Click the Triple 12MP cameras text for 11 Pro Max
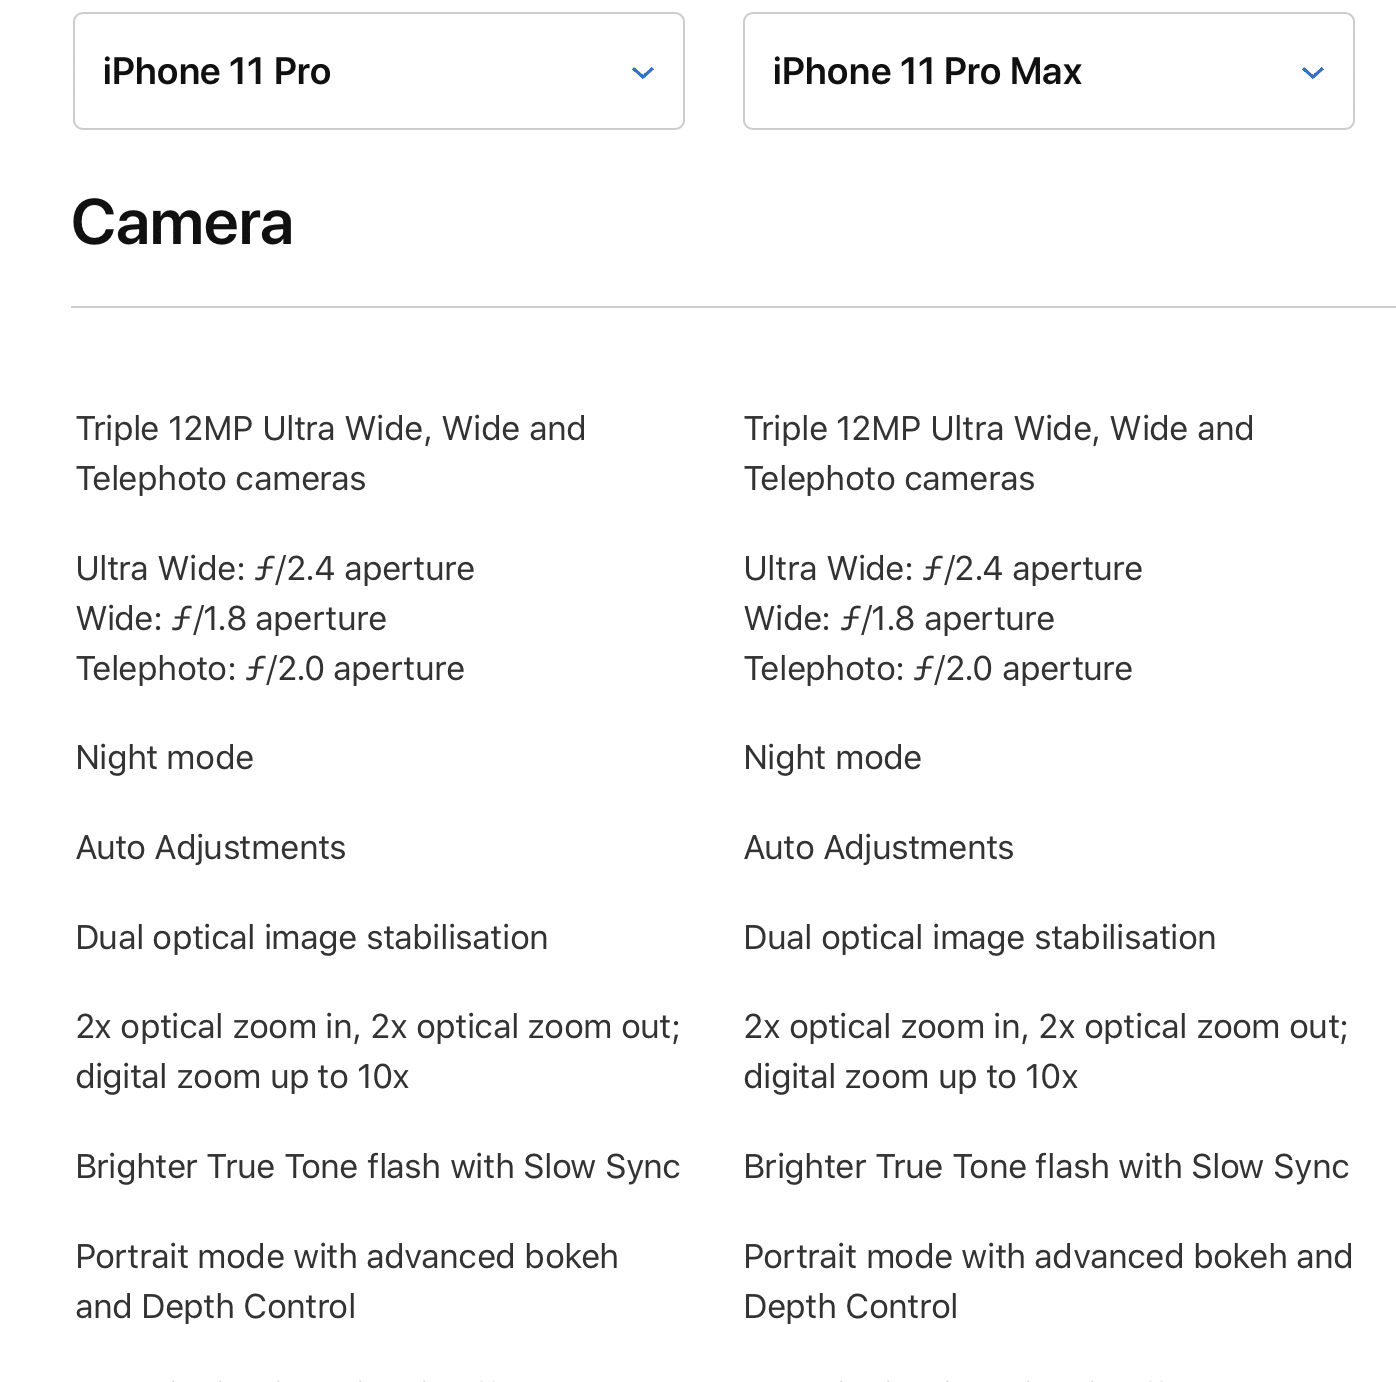Image resolution: width=1396 pixels, height=1382 pixels. pyautogui.click(x=998, y=453)
